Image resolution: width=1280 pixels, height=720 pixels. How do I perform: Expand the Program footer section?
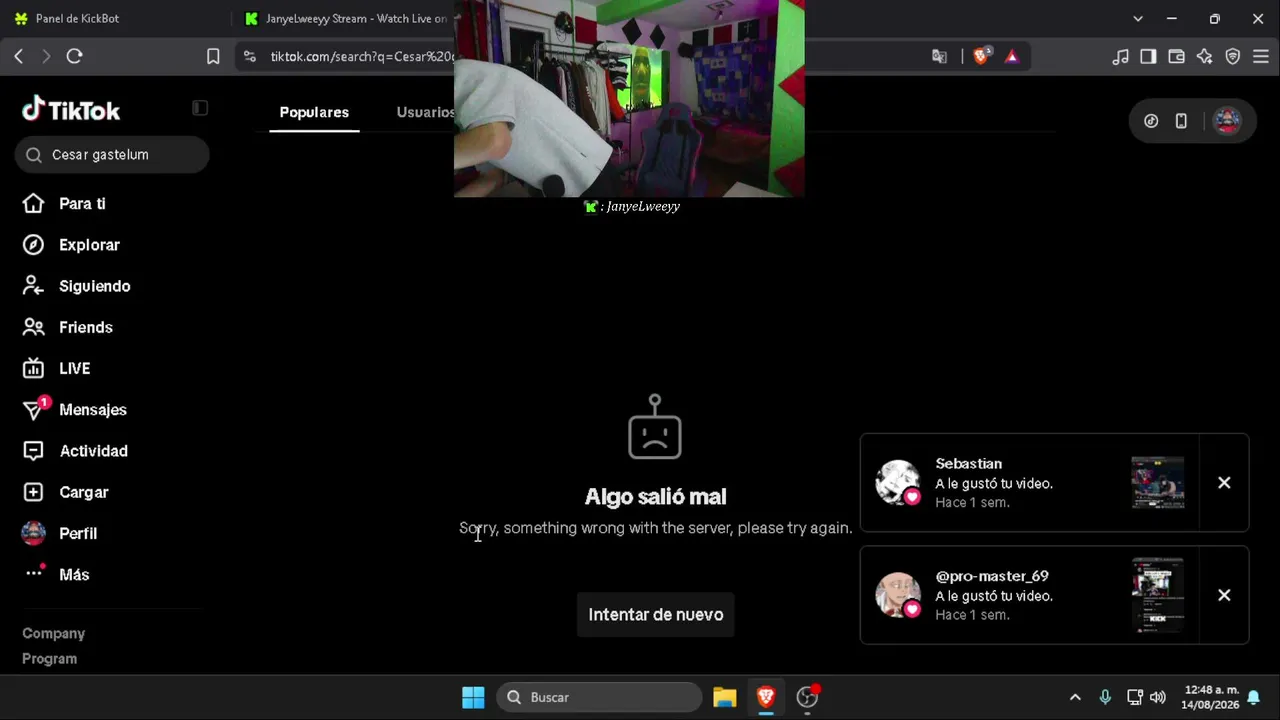50,659
